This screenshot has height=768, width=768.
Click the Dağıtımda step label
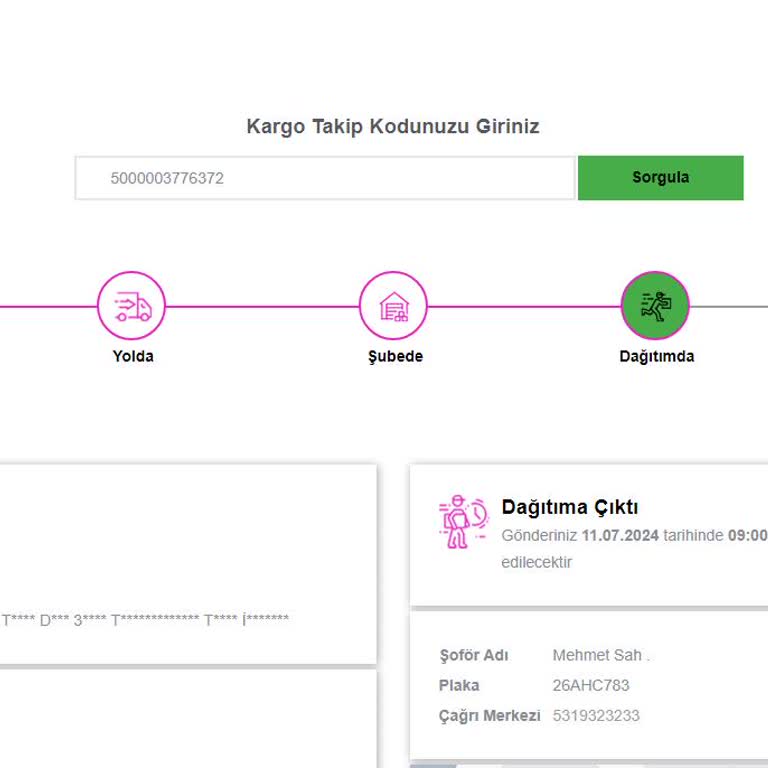656,356
